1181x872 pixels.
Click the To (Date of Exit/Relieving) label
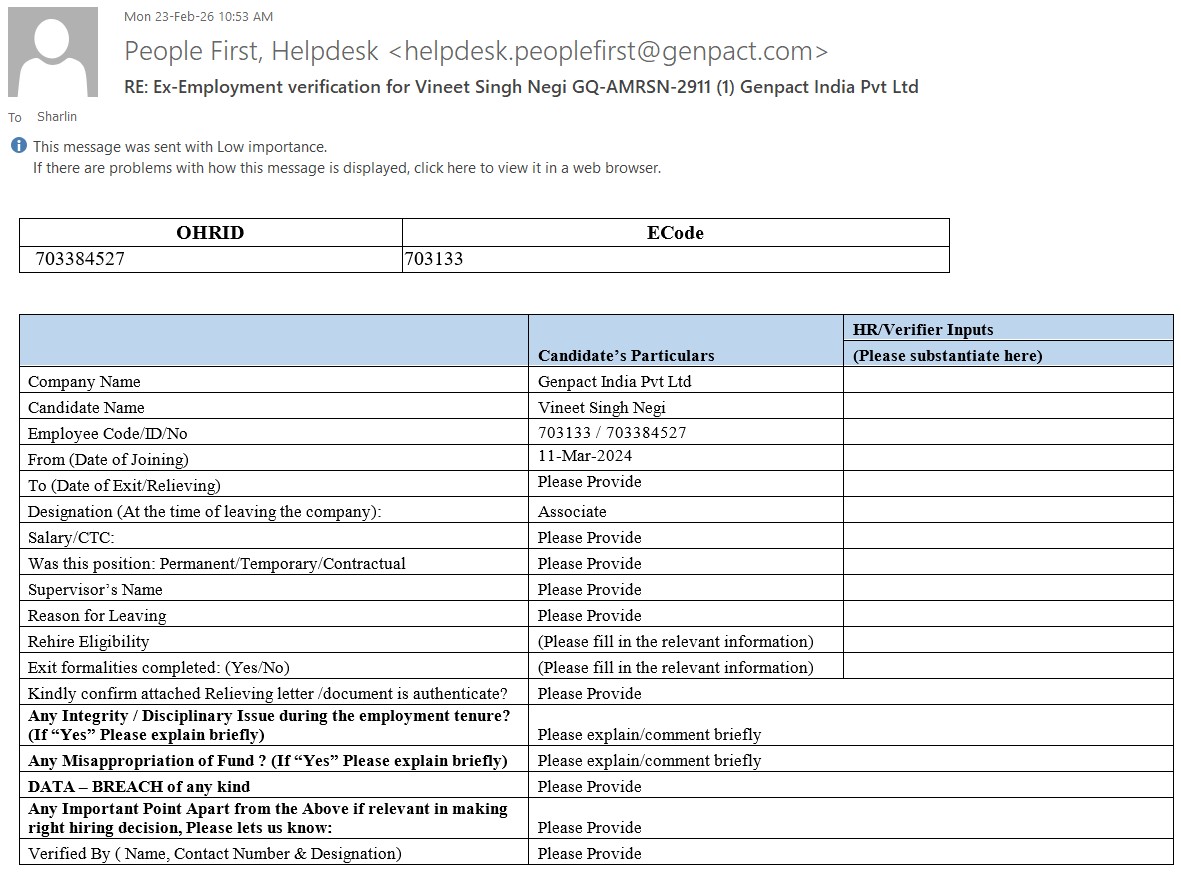click(124, 486)
